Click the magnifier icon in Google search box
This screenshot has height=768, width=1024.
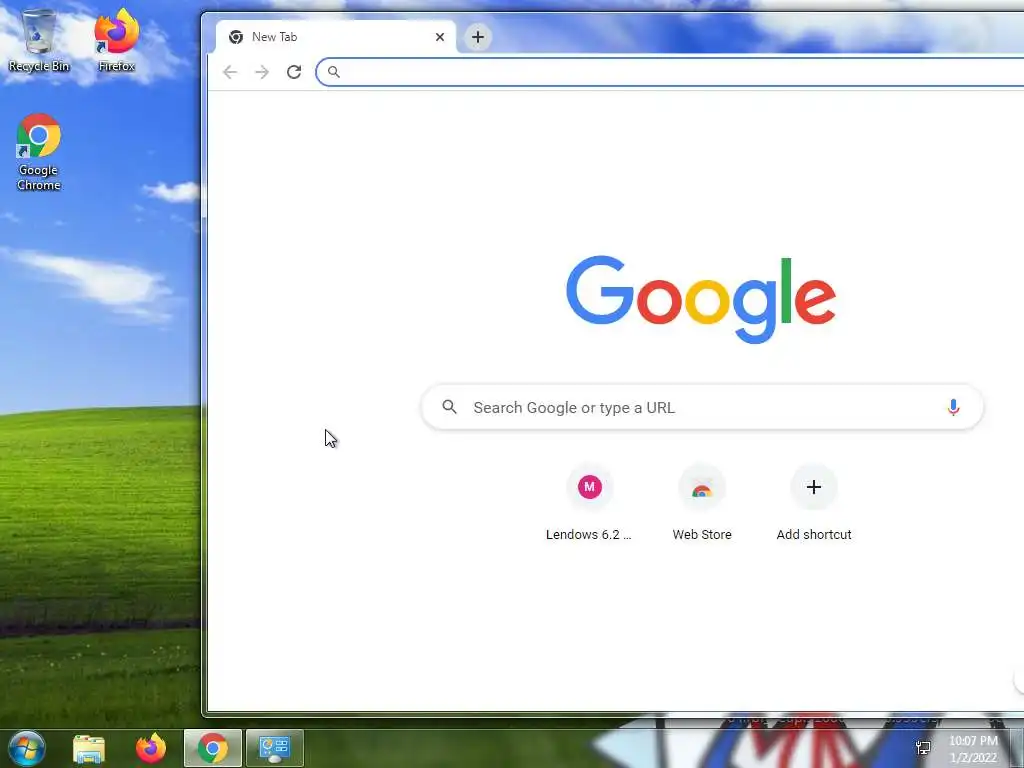[449, 407]
